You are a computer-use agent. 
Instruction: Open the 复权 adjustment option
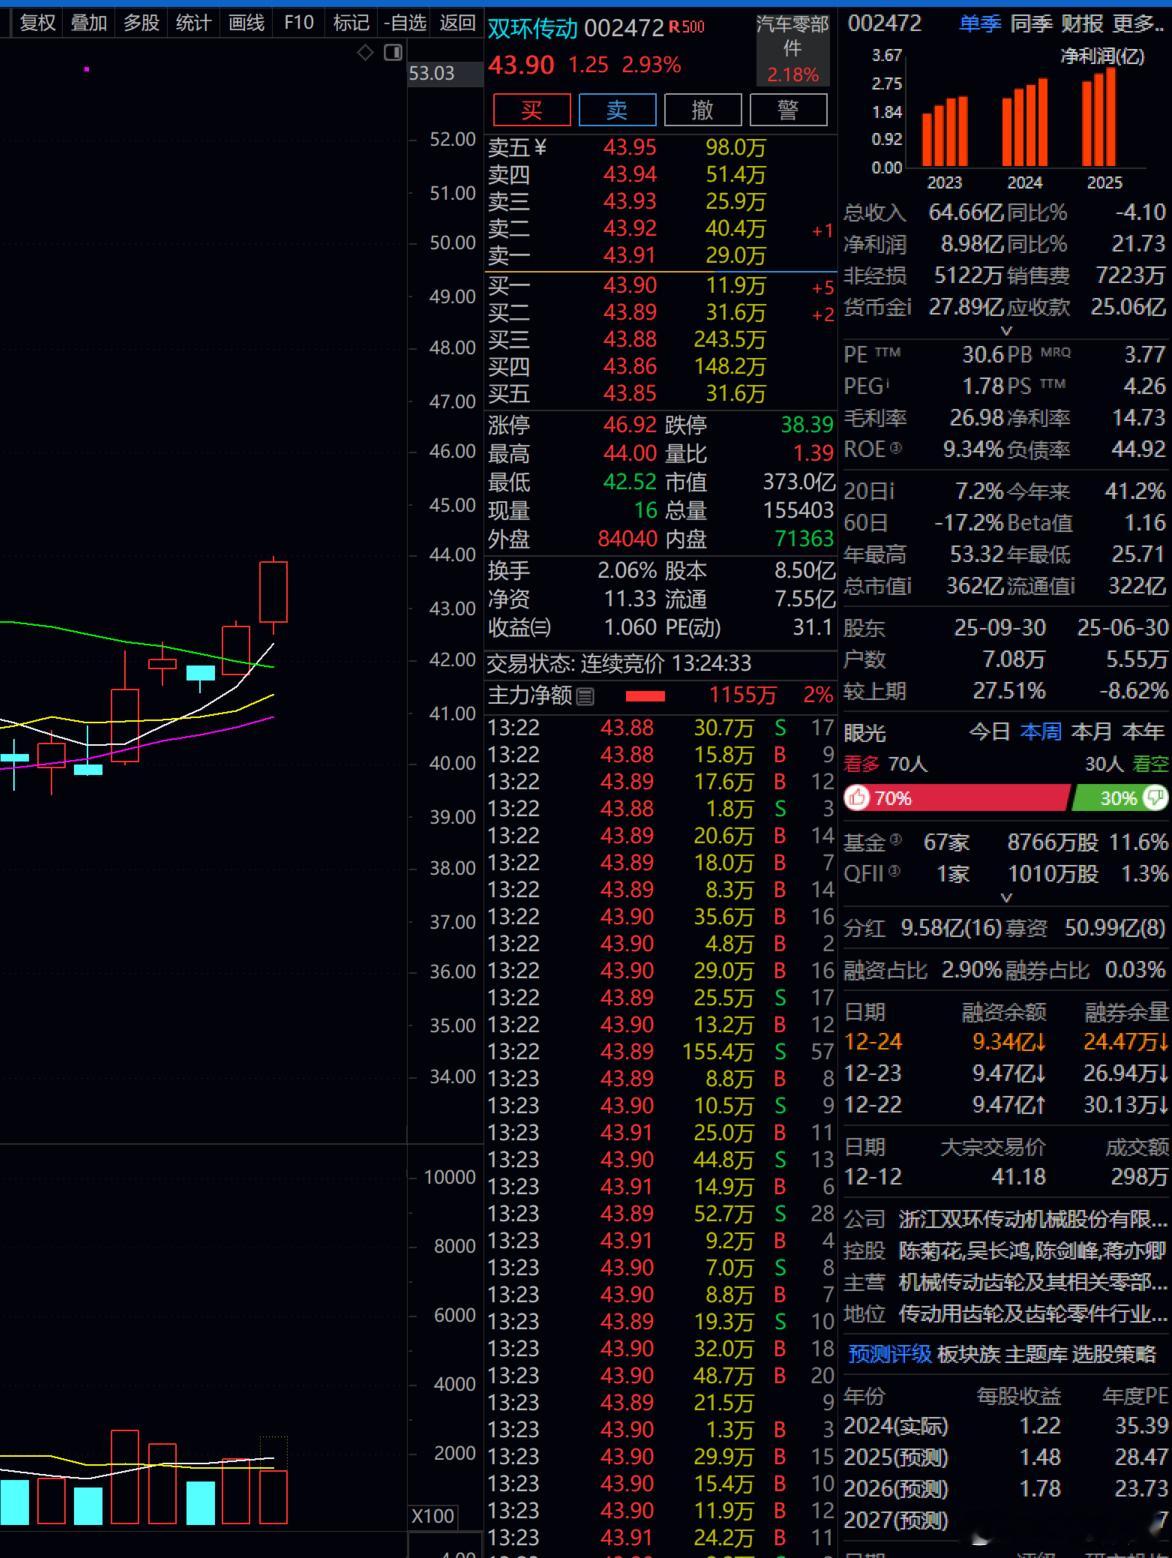tap(38, 22)
